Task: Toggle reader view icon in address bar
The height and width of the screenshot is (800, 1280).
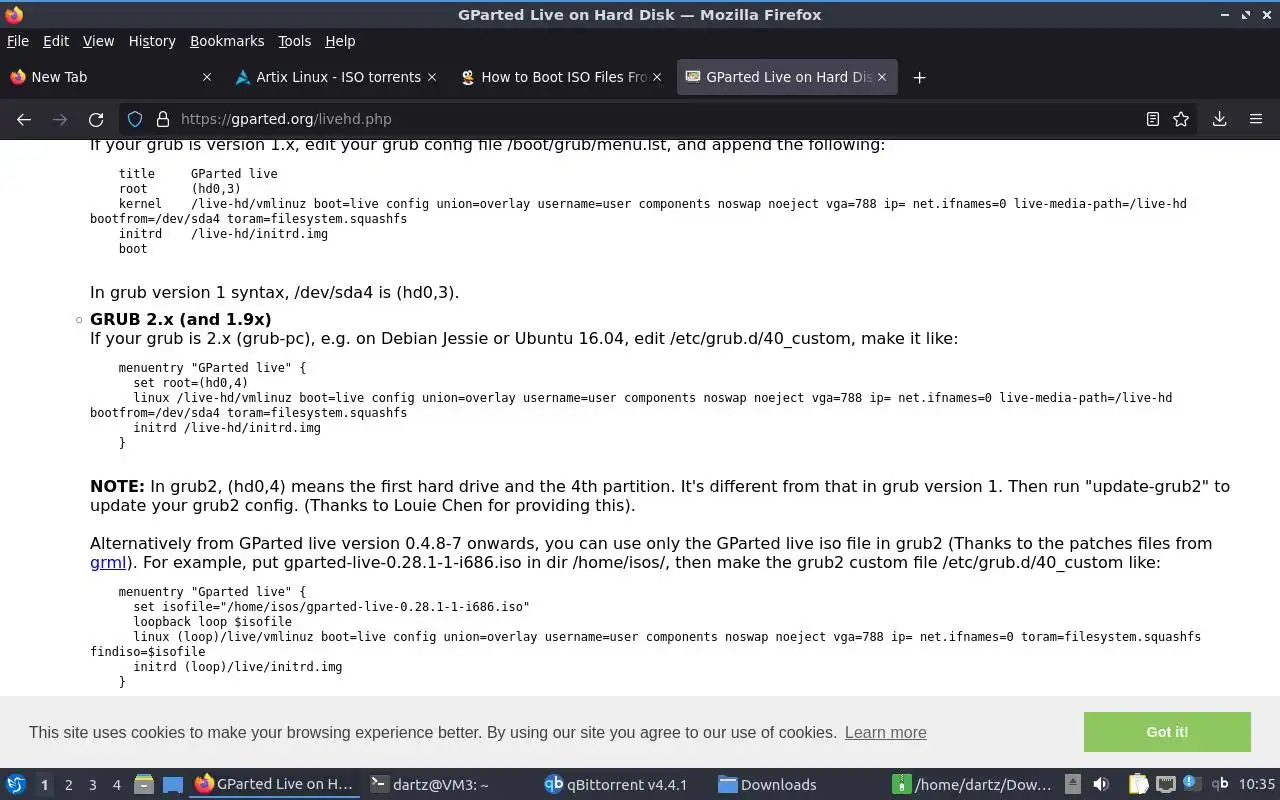Action: pos(1153,119)
